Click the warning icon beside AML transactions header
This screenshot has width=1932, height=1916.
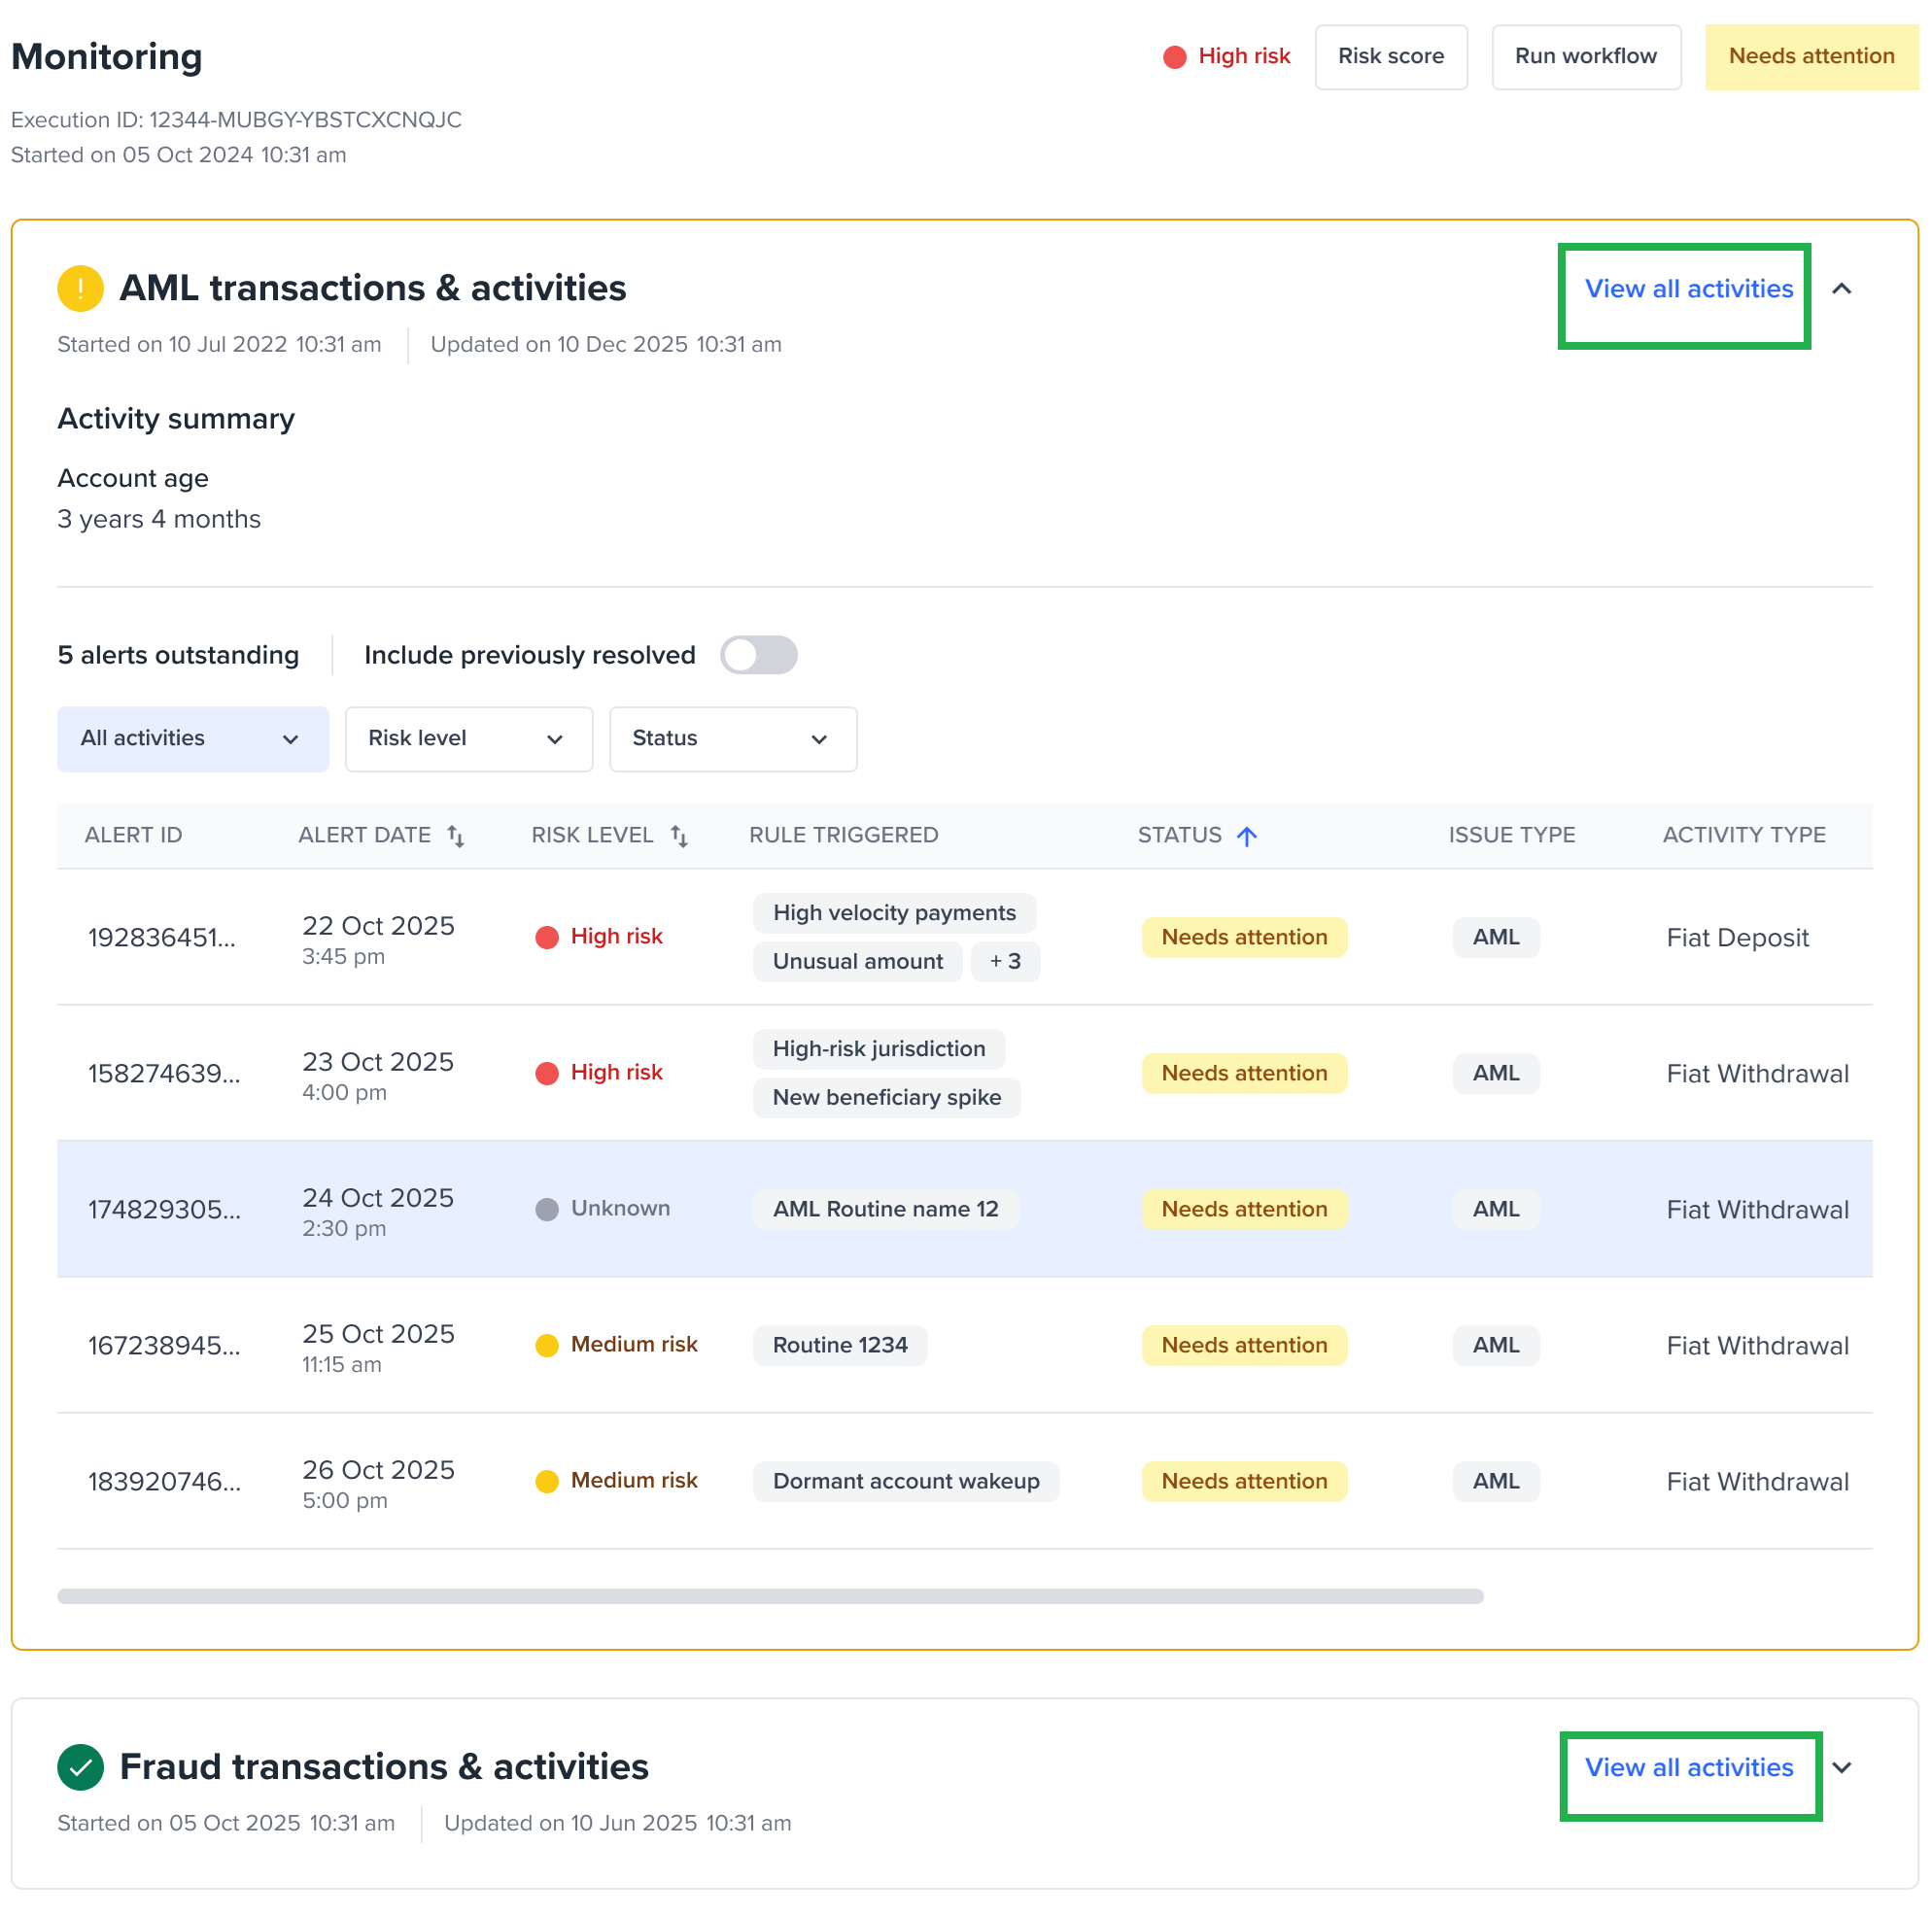coord(80,288)
